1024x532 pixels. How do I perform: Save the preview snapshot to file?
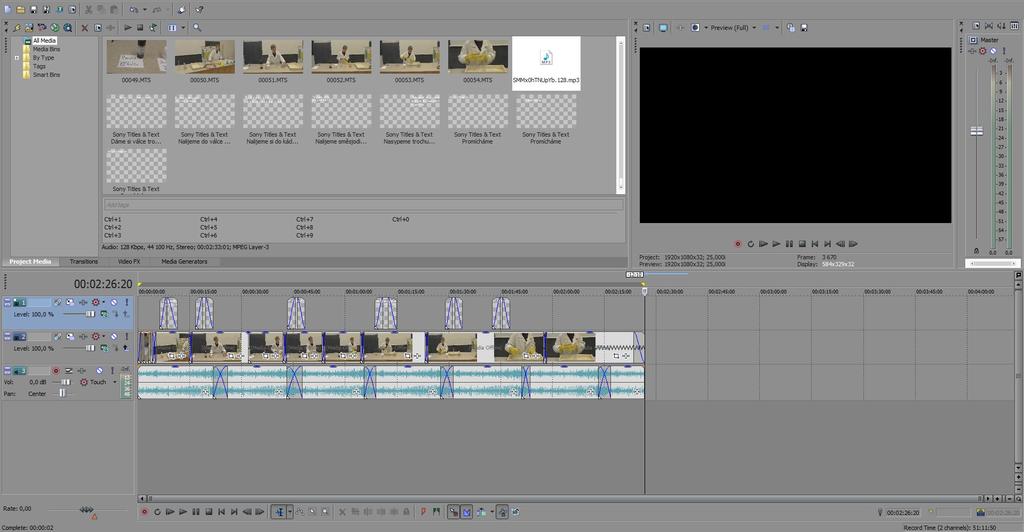804,28
